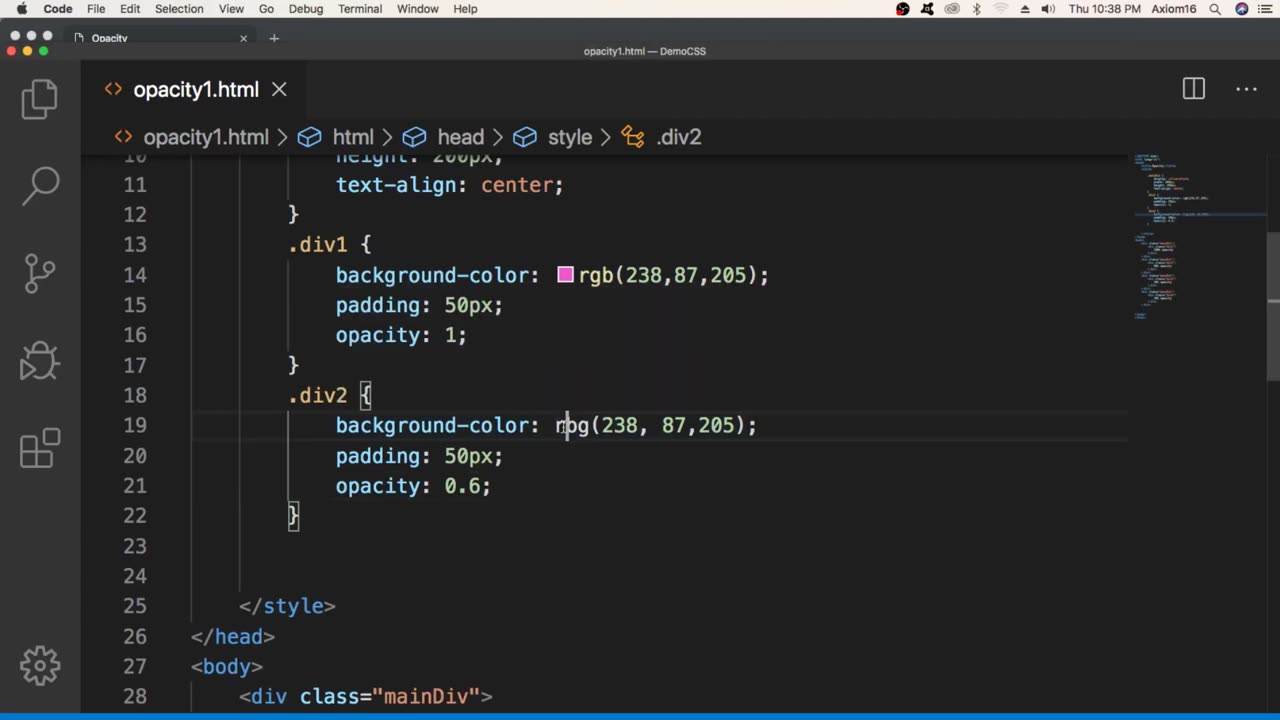Click the style breadcrumb cube icon
Screen dimensions: 1280x720
(525, 137)
